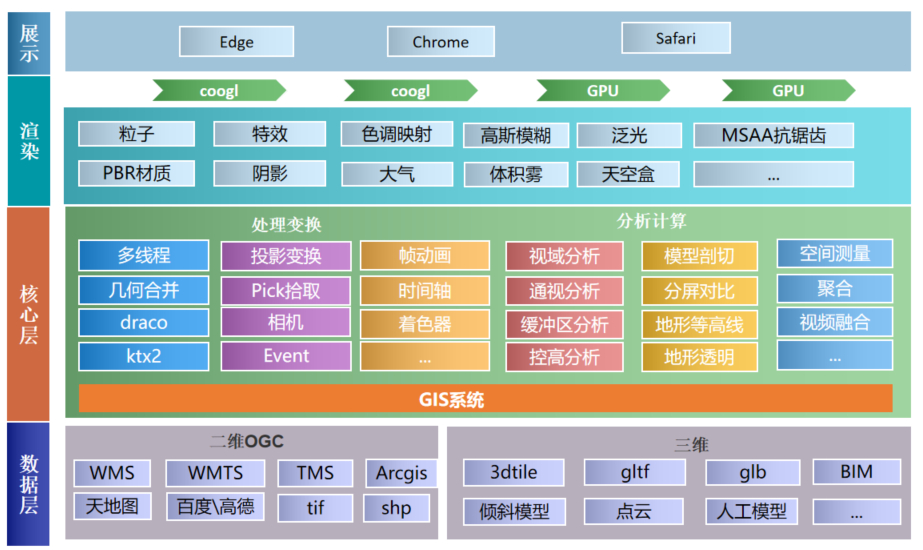Screen dimensions: 923x550
Task: Select the Chrome box in display layer
Action: (x=440, y=42)
